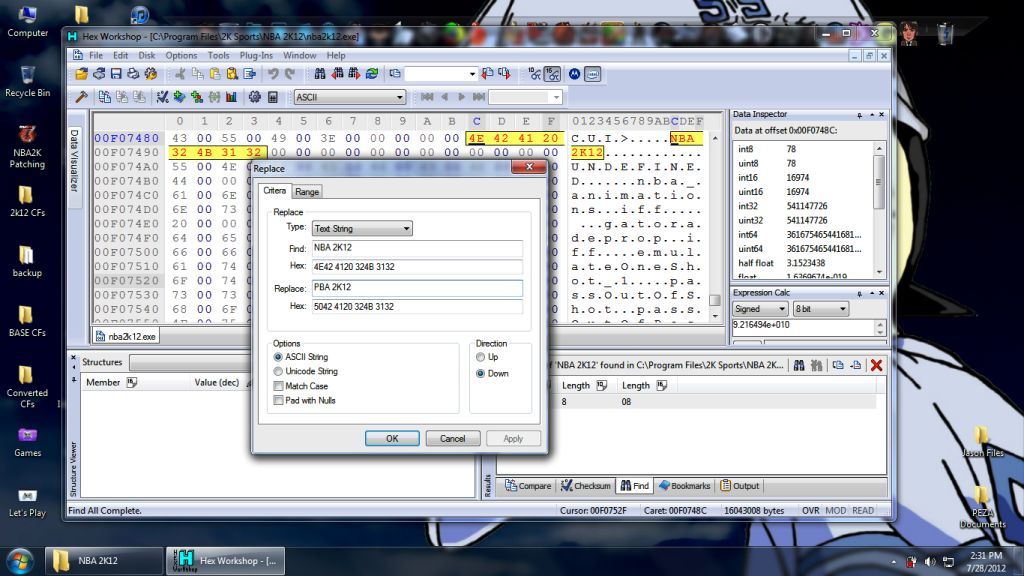Click the Save floppy disk icon
1024x576 pixels.
[116, 74]
